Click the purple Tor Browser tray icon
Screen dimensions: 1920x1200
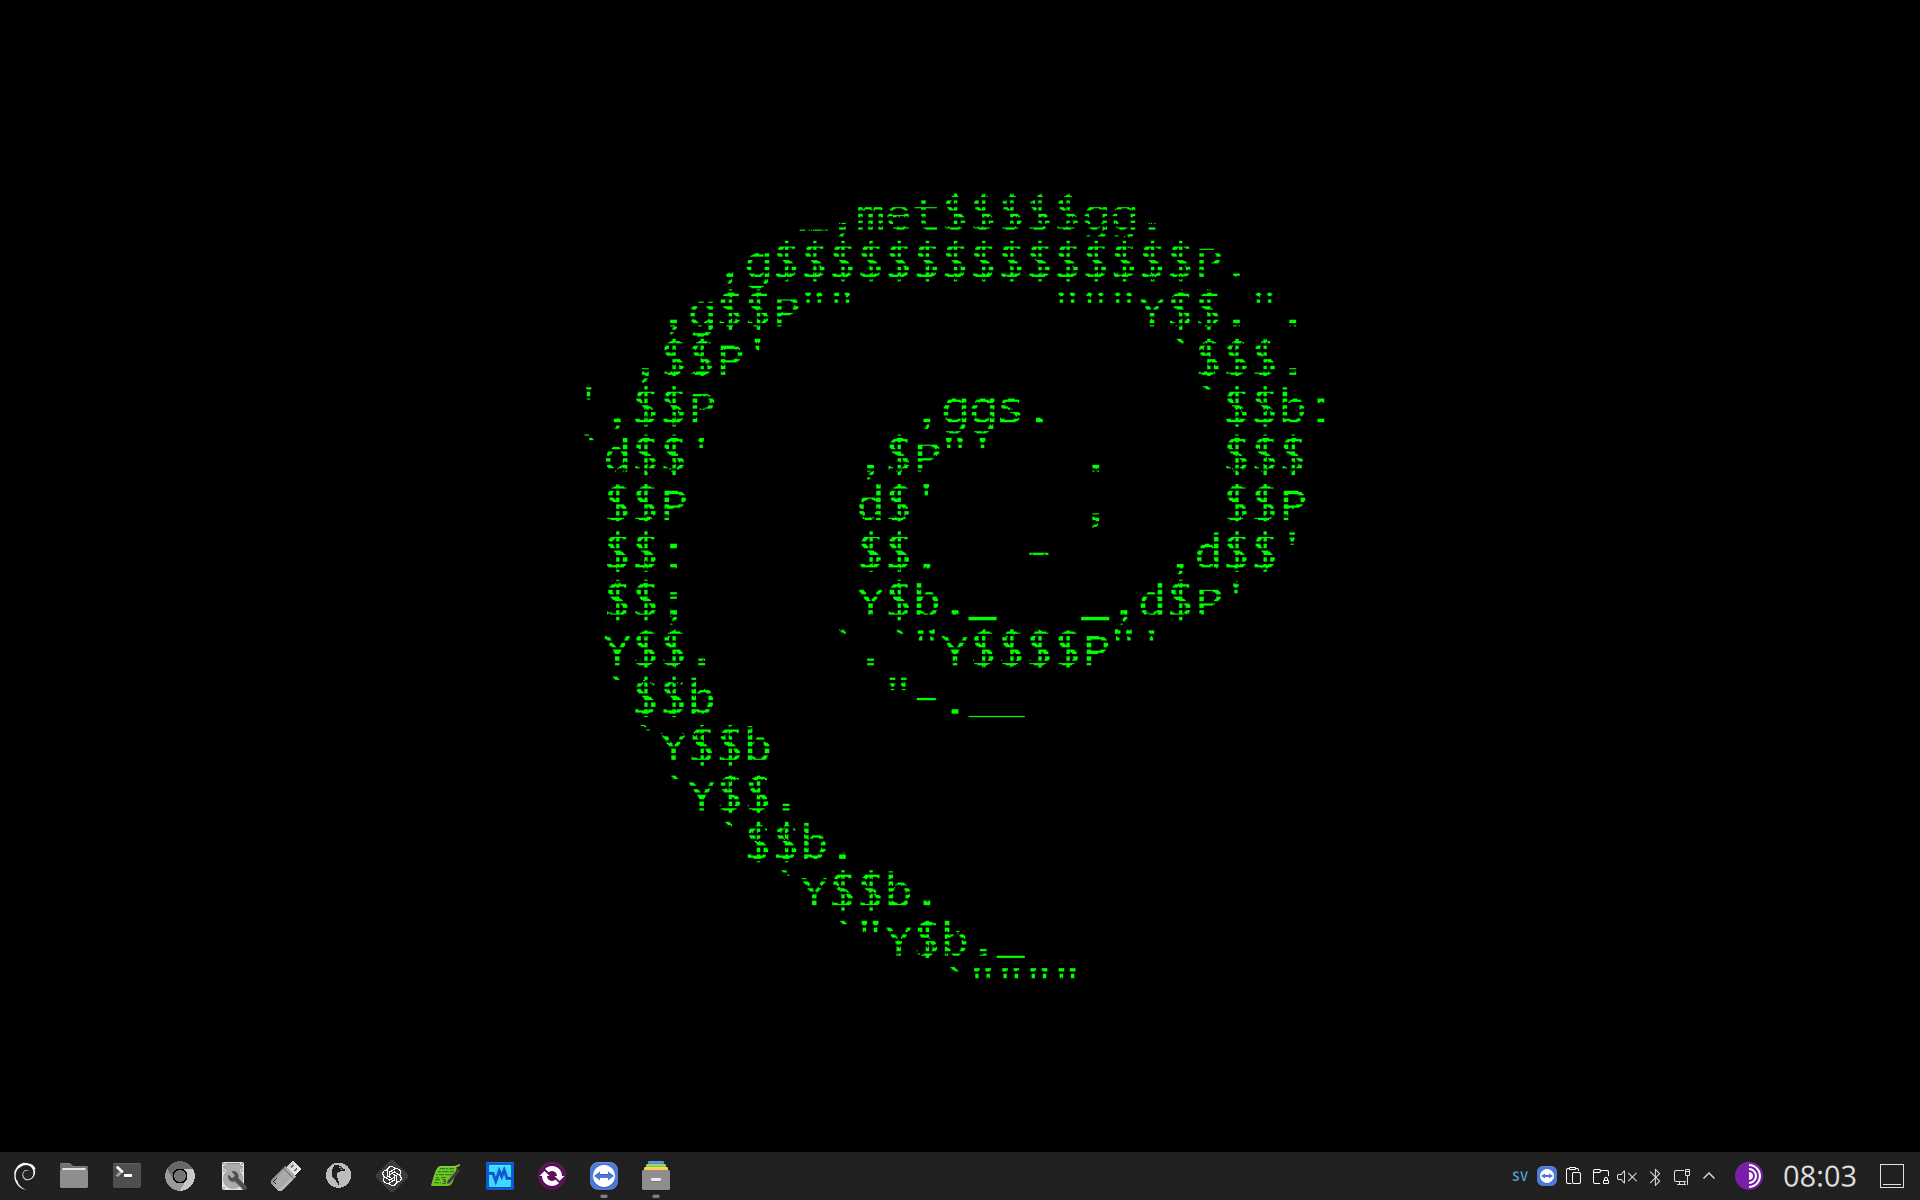[1748, 1176]
